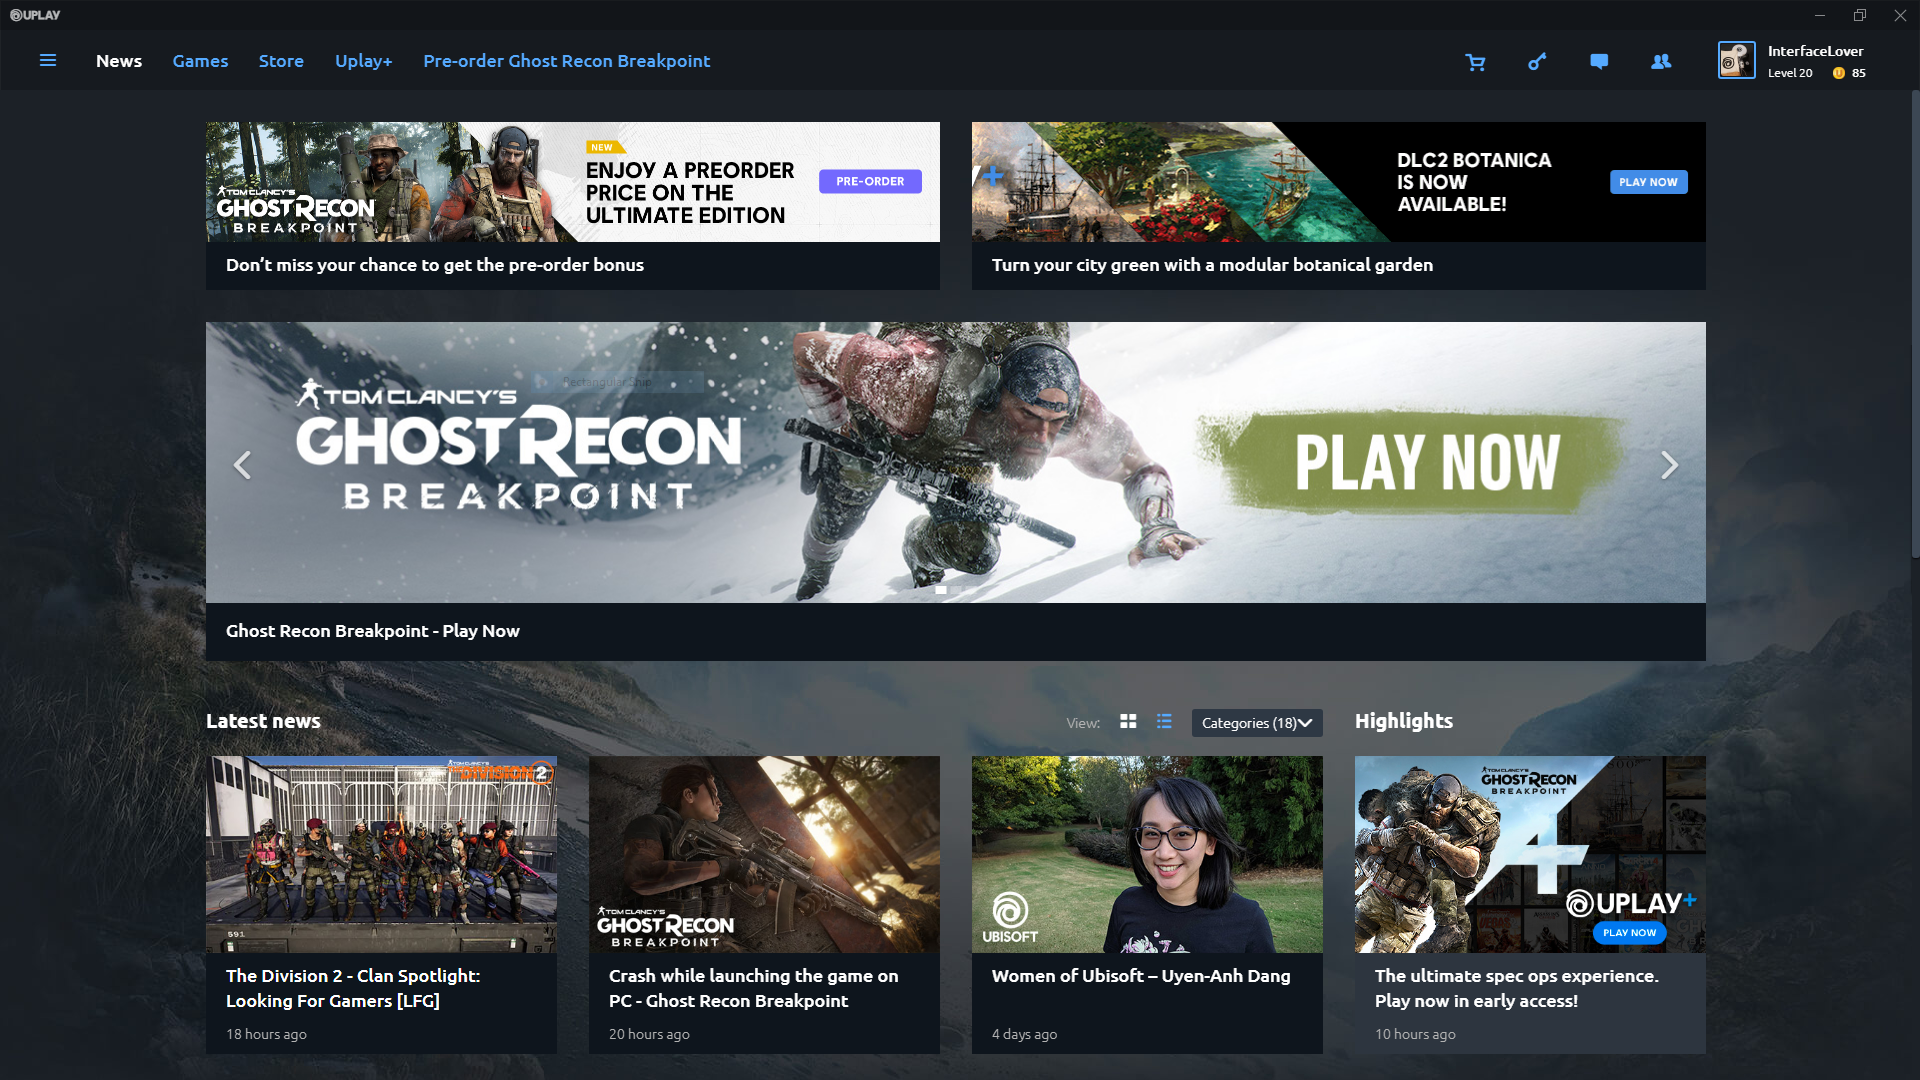Viewport: 1920px width, 1080px height.
Task: Go to next carousel slide
Action: pos(1669,465)
